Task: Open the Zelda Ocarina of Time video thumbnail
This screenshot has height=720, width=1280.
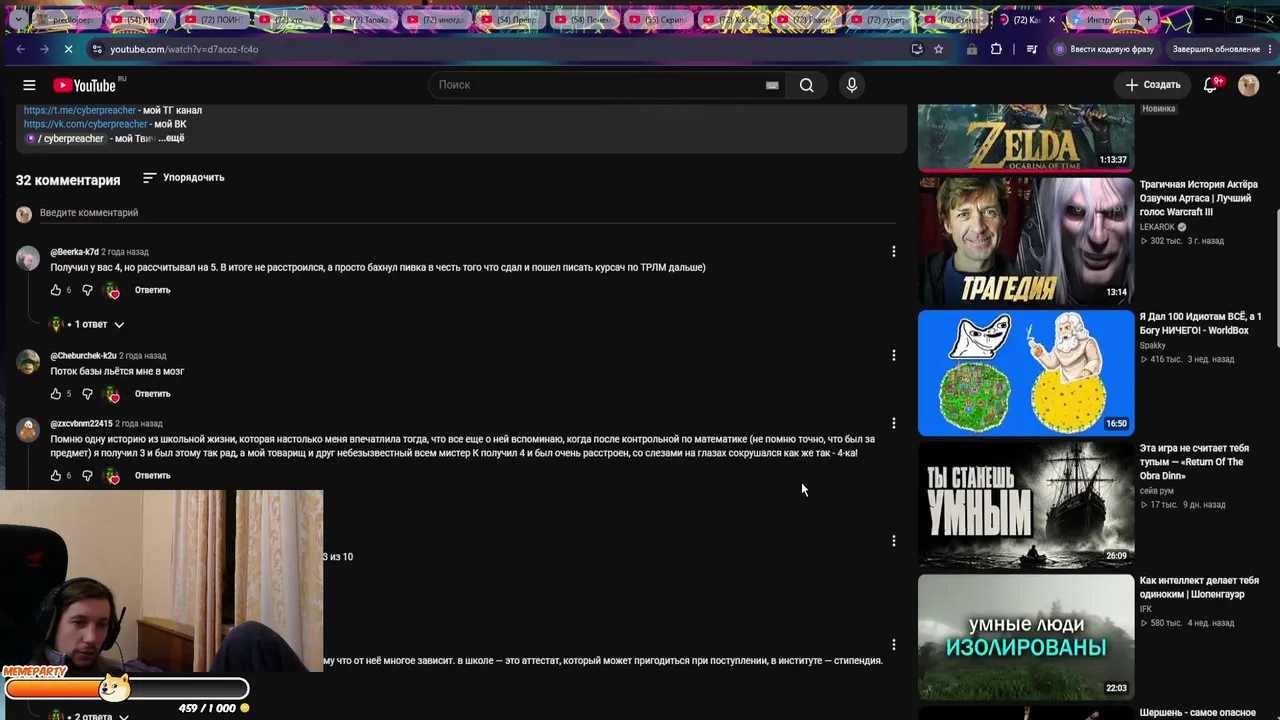Action: (1026, 137)
